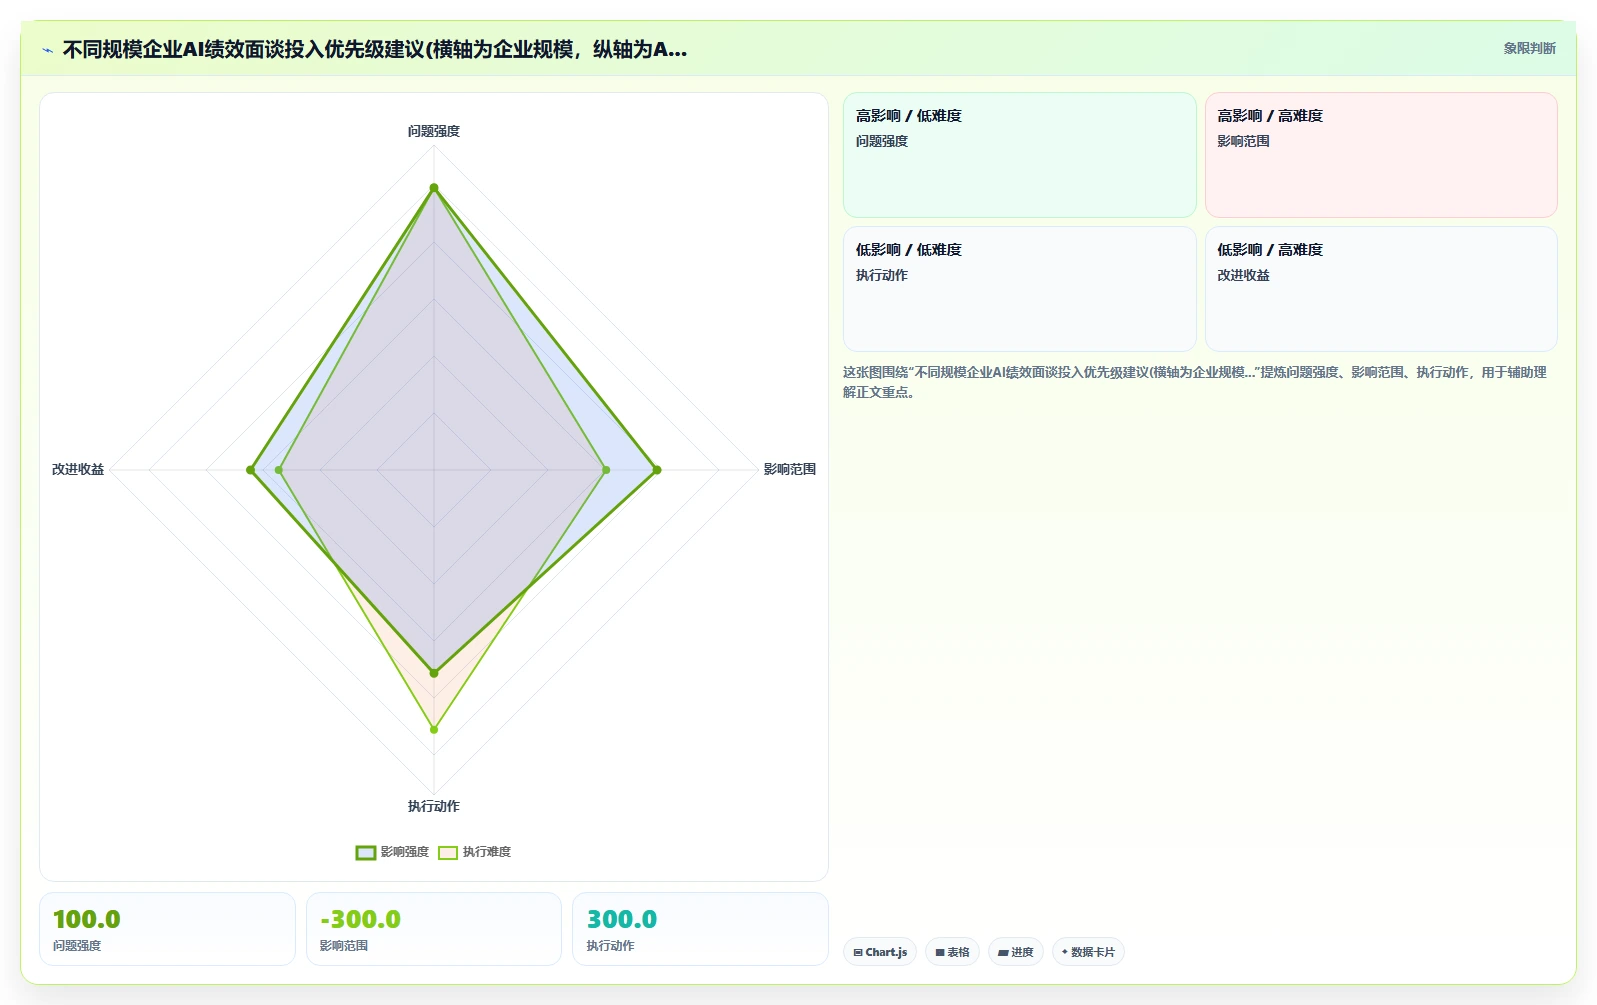The width and height of the screenshot is (1597, 1005).
Task: Click the data point on the 问题强度 axis
Action: click(434, 188)
